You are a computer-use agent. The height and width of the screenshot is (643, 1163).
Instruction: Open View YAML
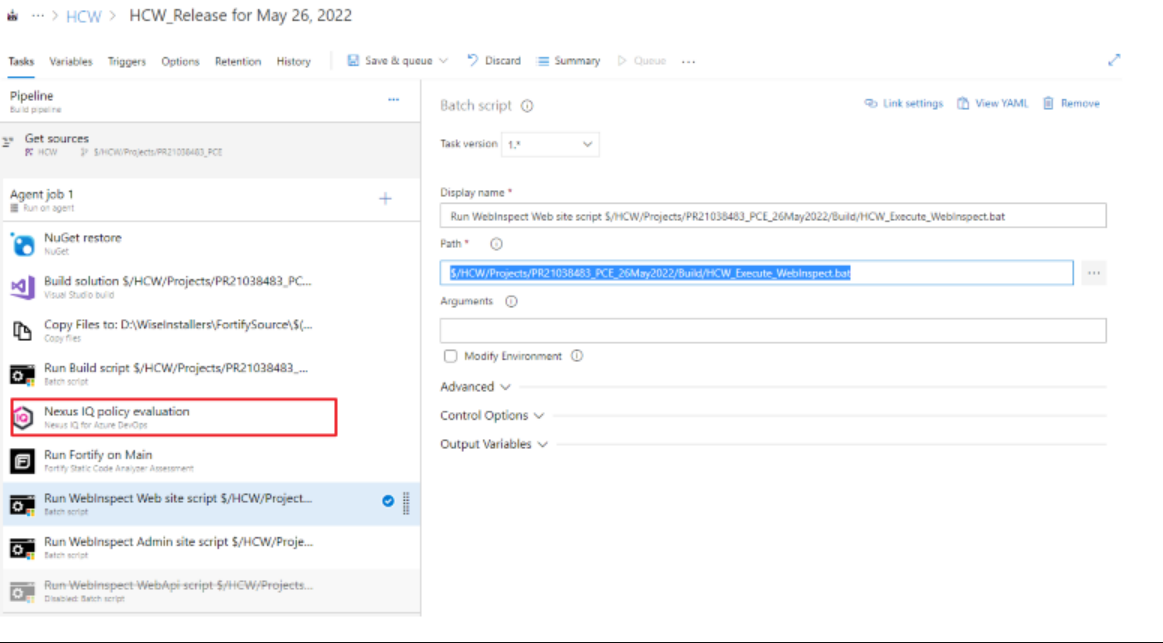point(992,103)
